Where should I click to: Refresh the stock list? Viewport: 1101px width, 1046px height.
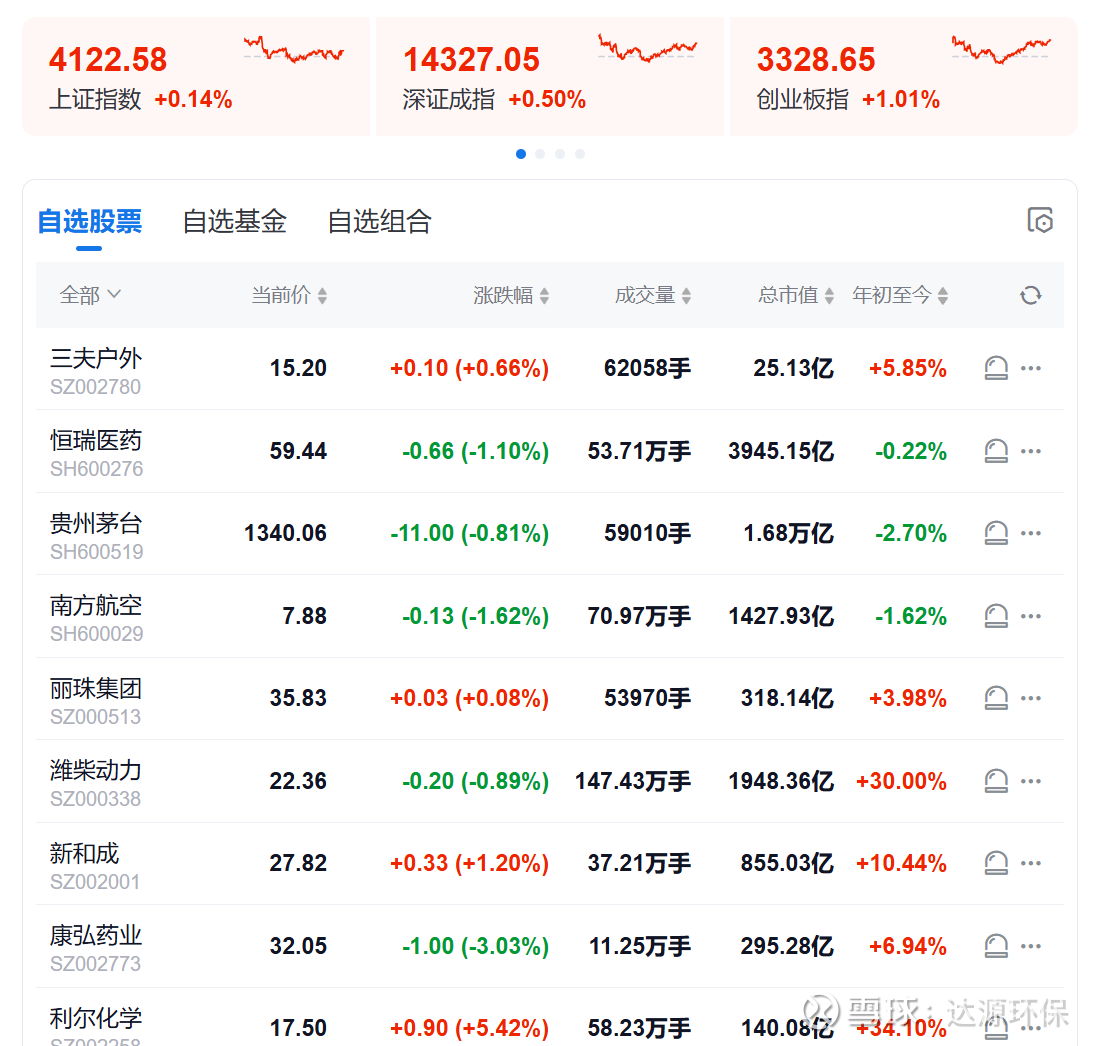coord(1031,296)
